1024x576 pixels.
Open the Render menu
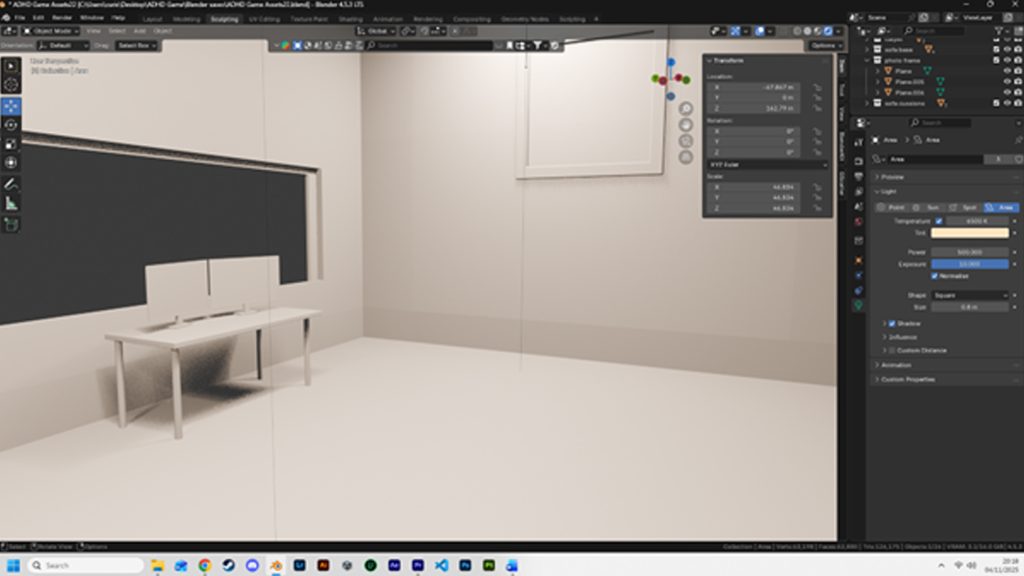coord(62,17)
